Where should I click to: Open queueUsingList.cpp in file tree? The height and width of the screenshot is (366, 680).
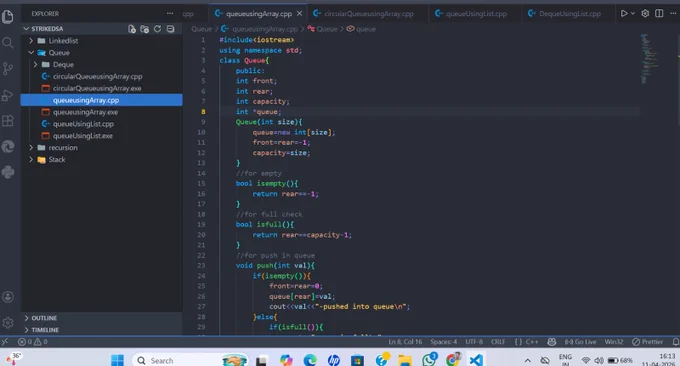pos(83,124)
